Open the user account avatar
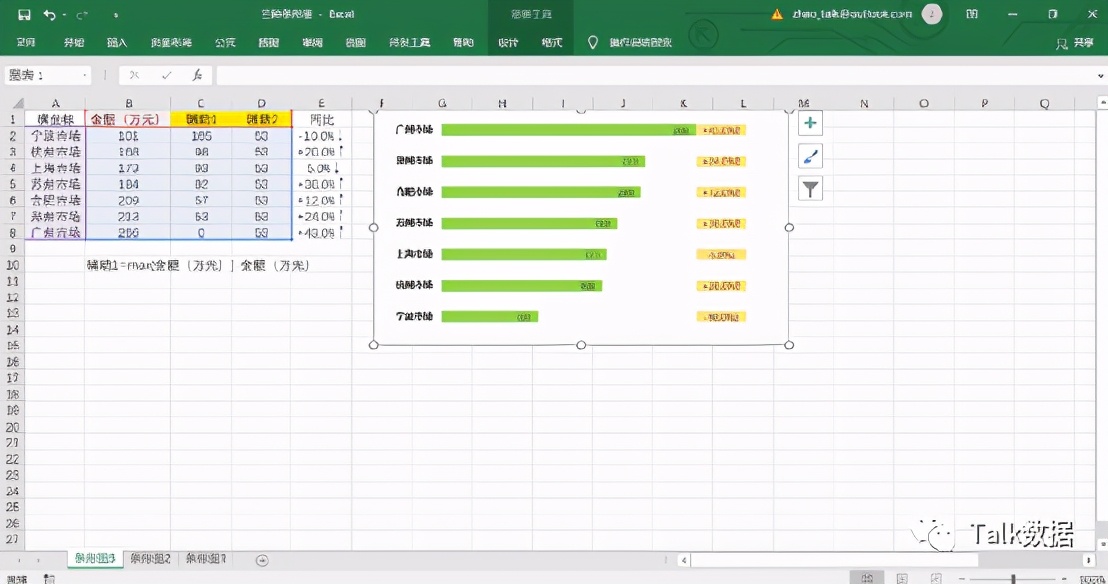This screenshot has width=1108, height=584. point(931,14)
